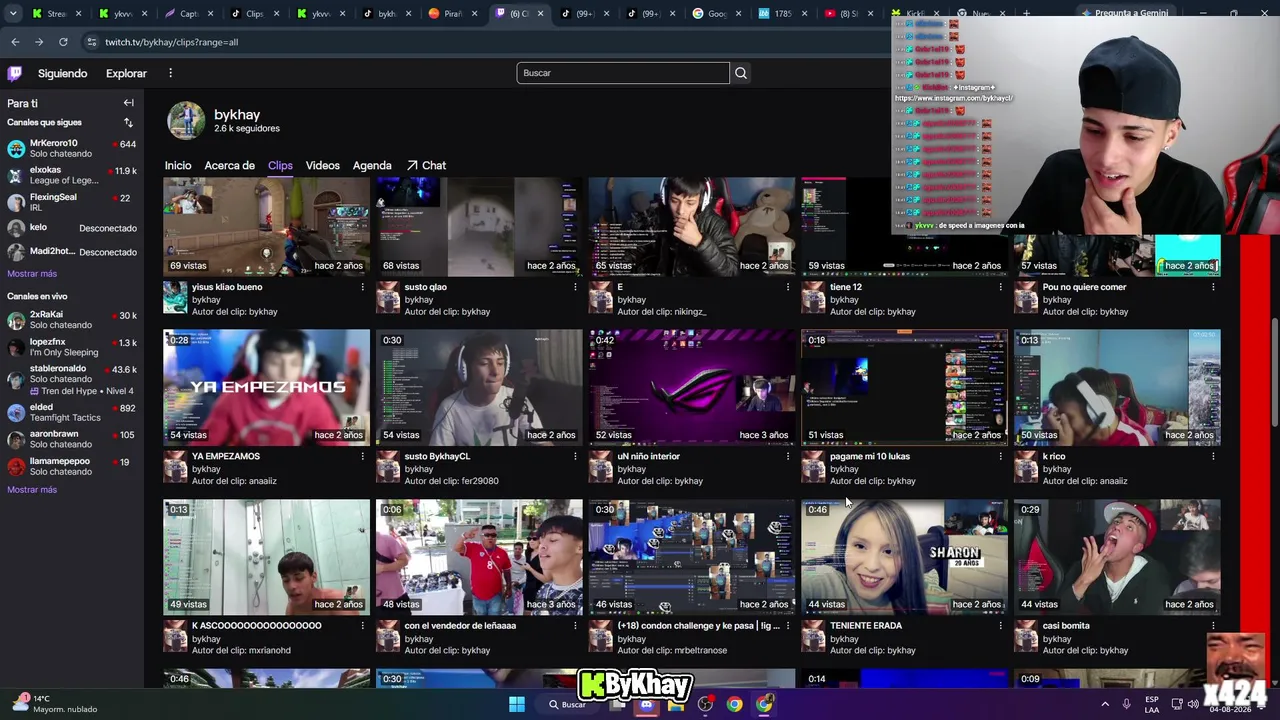
Task: Switch to the Videos tab
Action: click(x=323, y=166)
